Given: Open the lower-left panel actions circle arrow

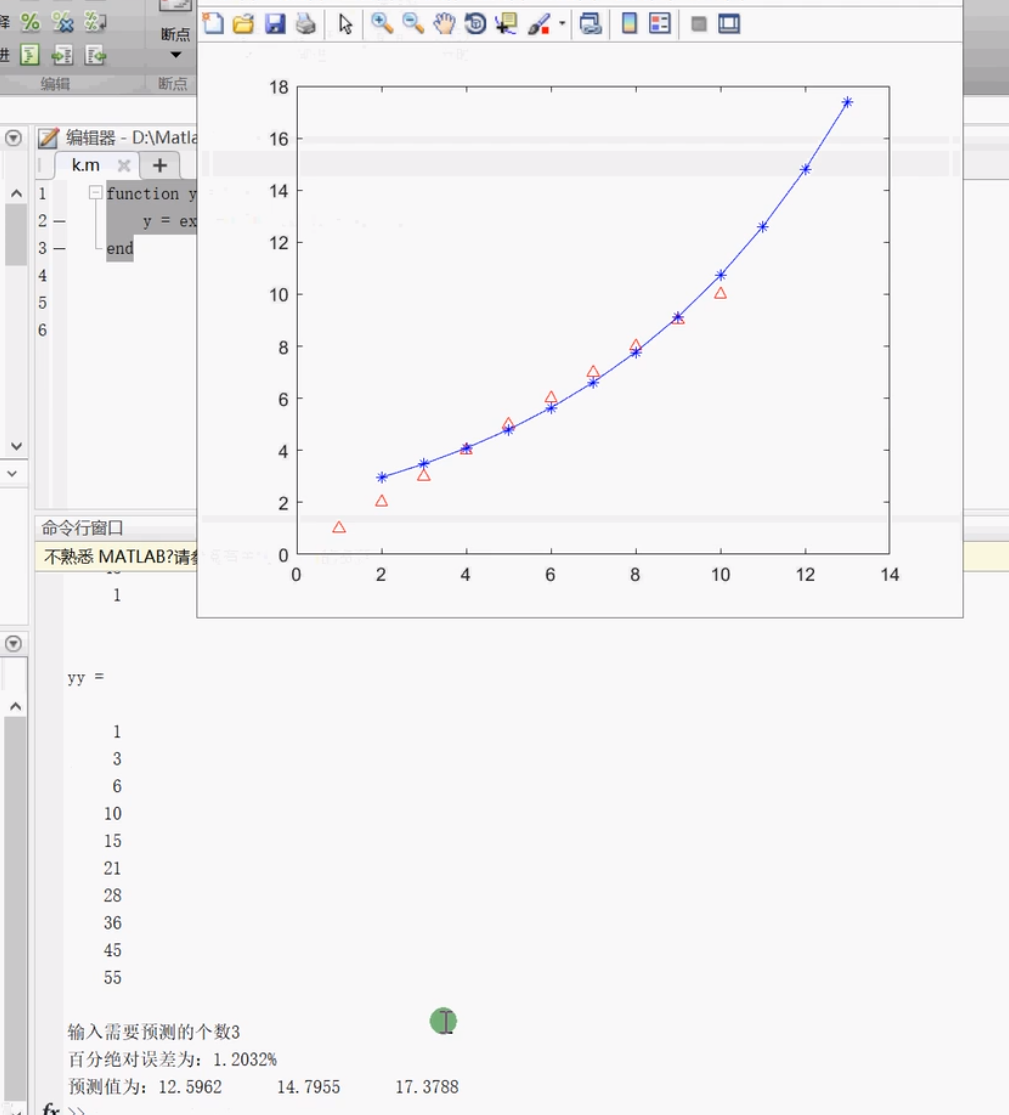Looking at the screenshot, I should point(14,644).
